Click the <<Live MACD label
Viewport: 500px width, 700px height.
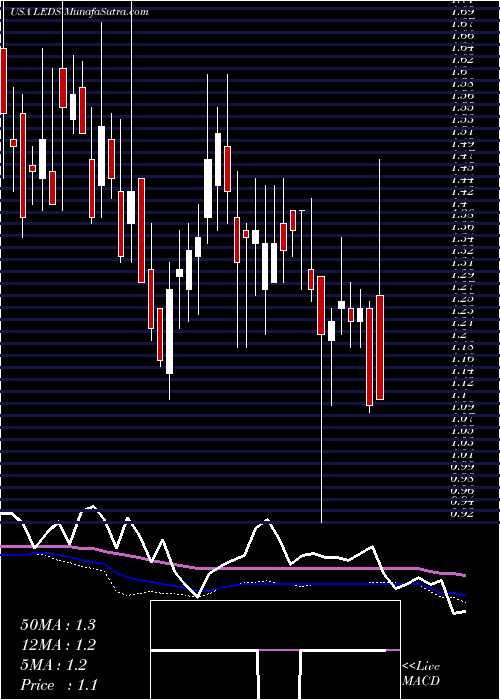click(x=421, y=674)
